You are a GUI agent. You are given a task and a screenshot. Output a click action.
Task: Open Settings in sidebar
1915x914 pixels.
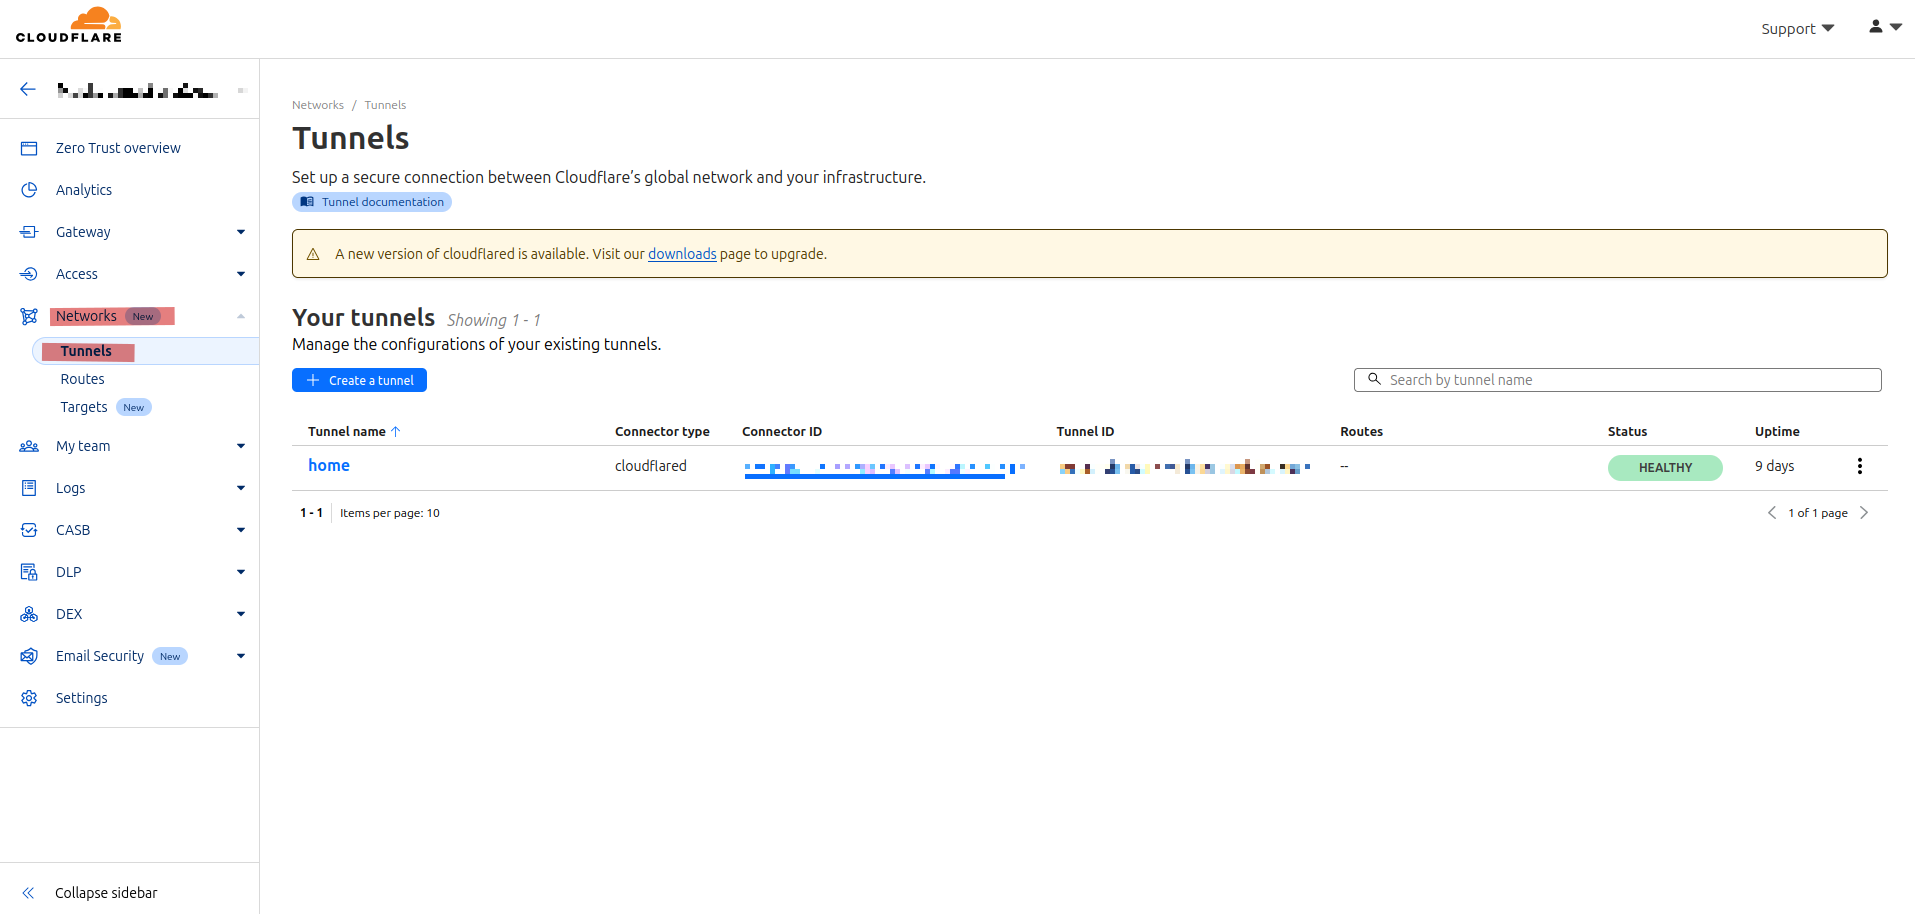(x=81, y=698)
